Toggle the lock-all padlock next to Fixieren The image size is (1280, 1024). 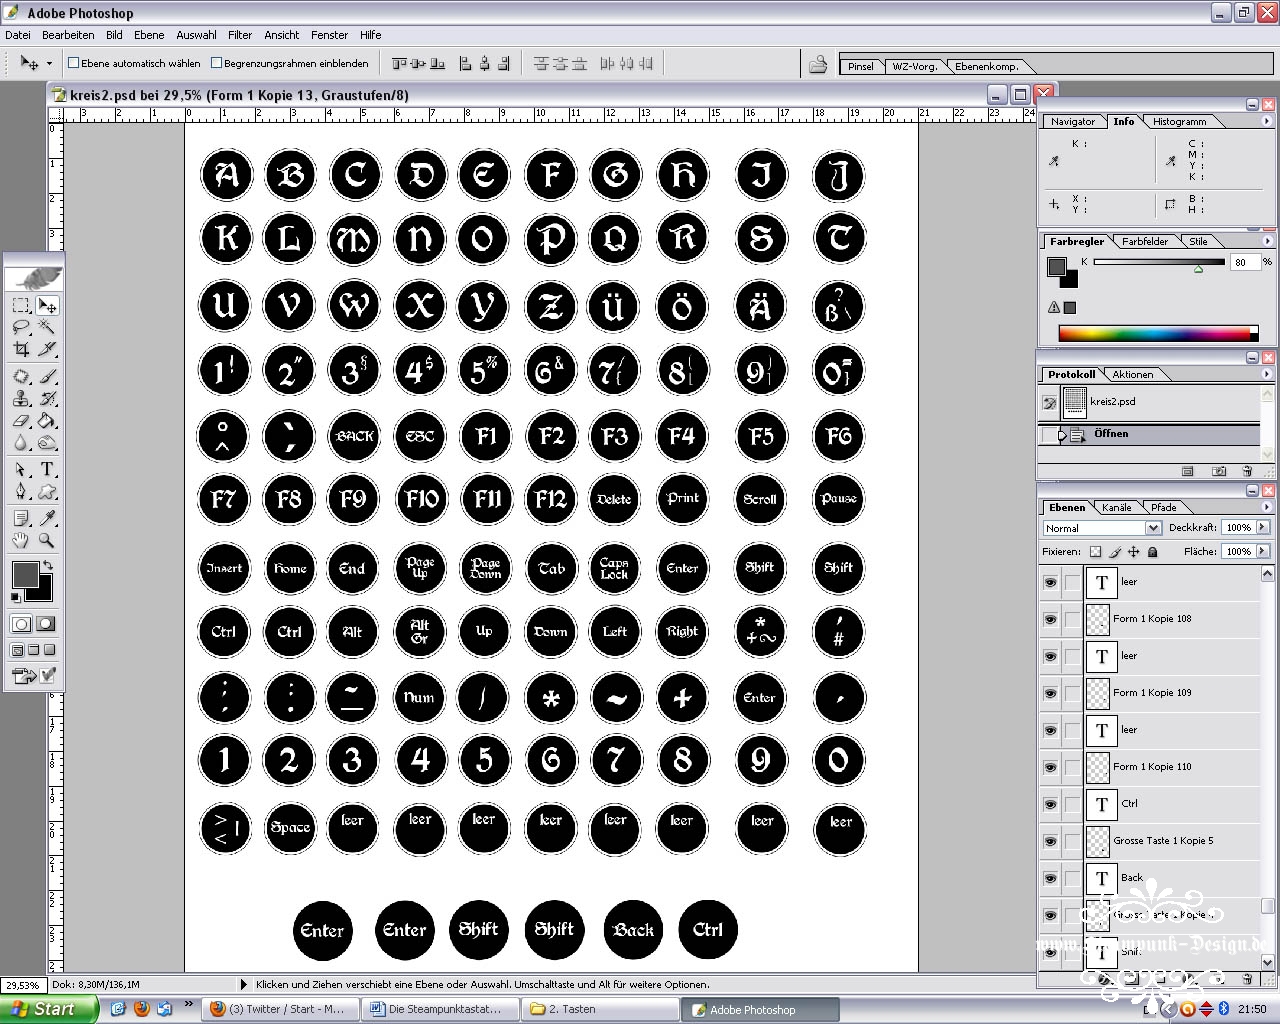[1153, 552]
